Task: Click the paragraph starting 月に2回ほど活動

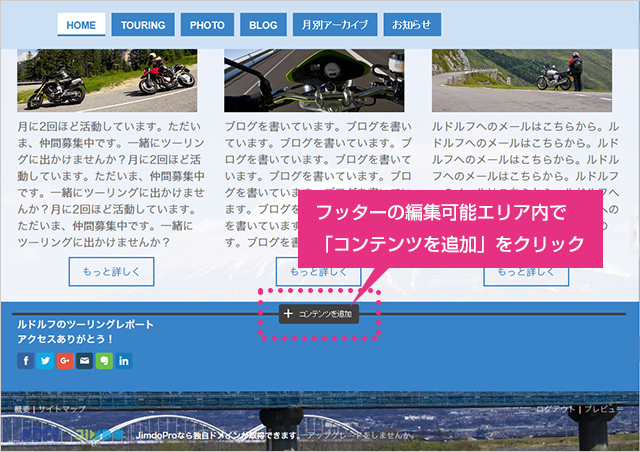Action: click(111, 184)
